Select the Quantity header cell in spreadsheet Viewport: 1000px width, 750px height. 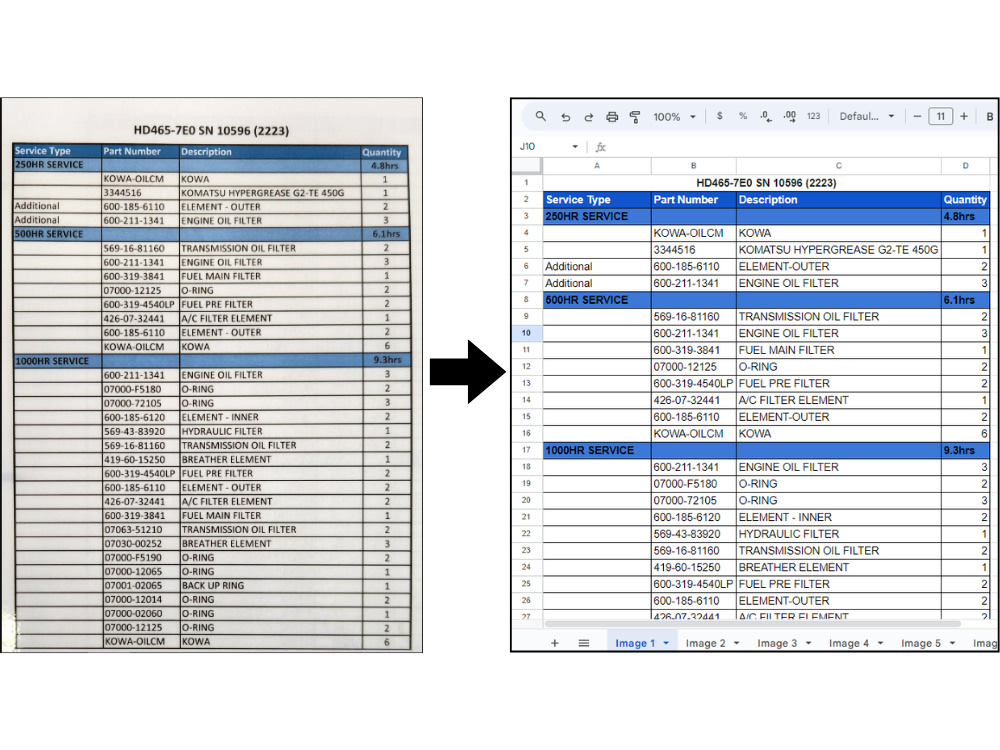coord(966,200)
